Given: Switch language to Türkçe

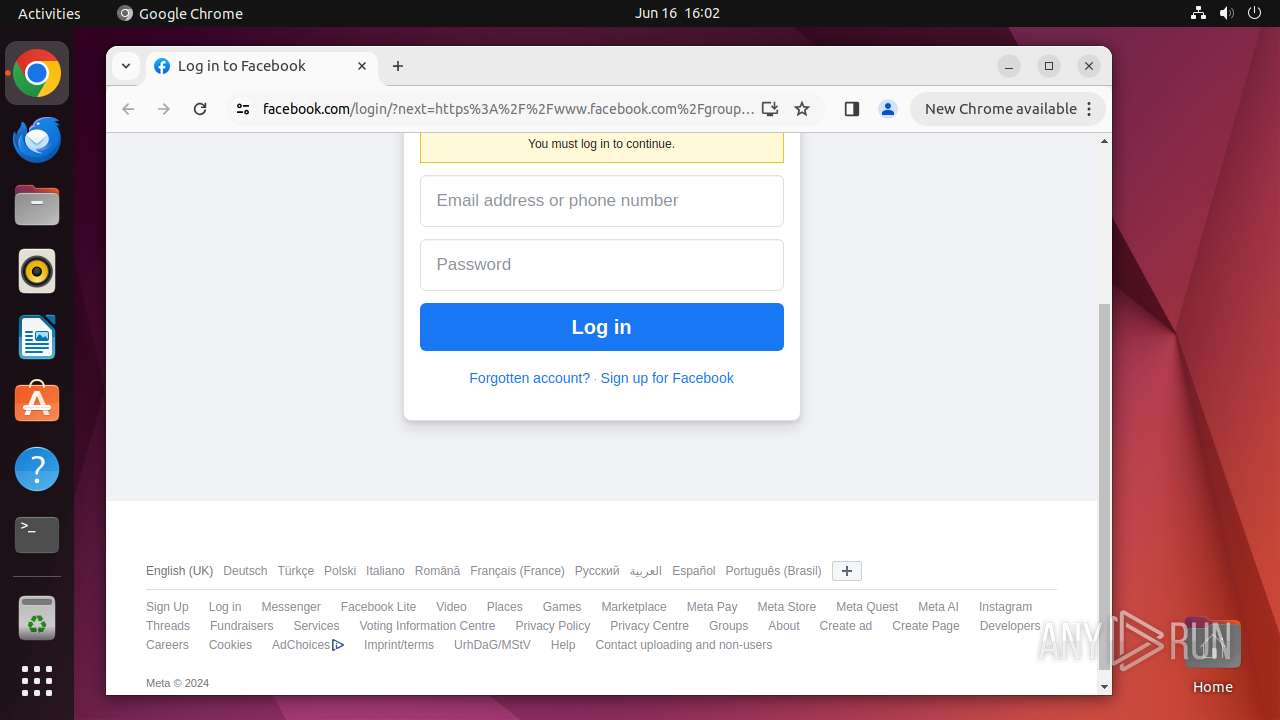Looking at the screenshot, I should pyautogui.click(x=296, y=571).
